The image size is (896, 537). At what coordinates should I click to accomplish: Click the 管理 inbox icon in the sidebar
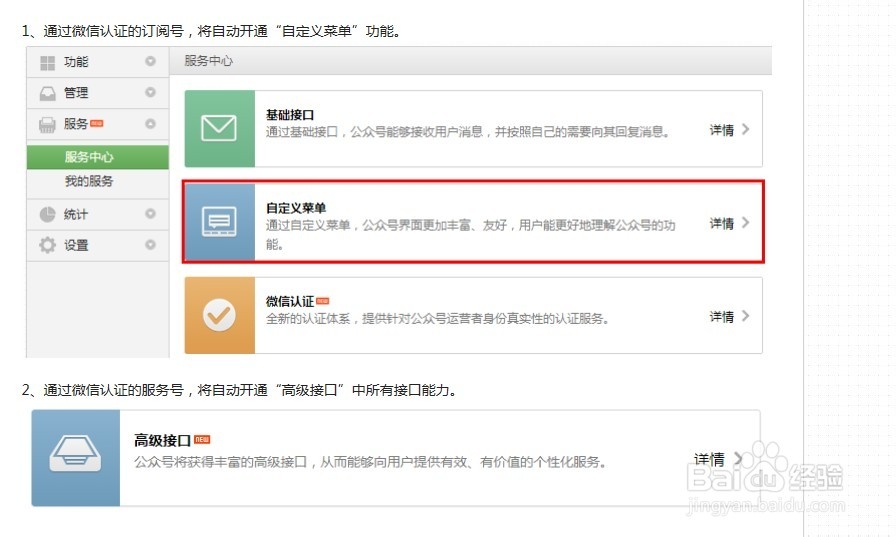click(47, 93)
